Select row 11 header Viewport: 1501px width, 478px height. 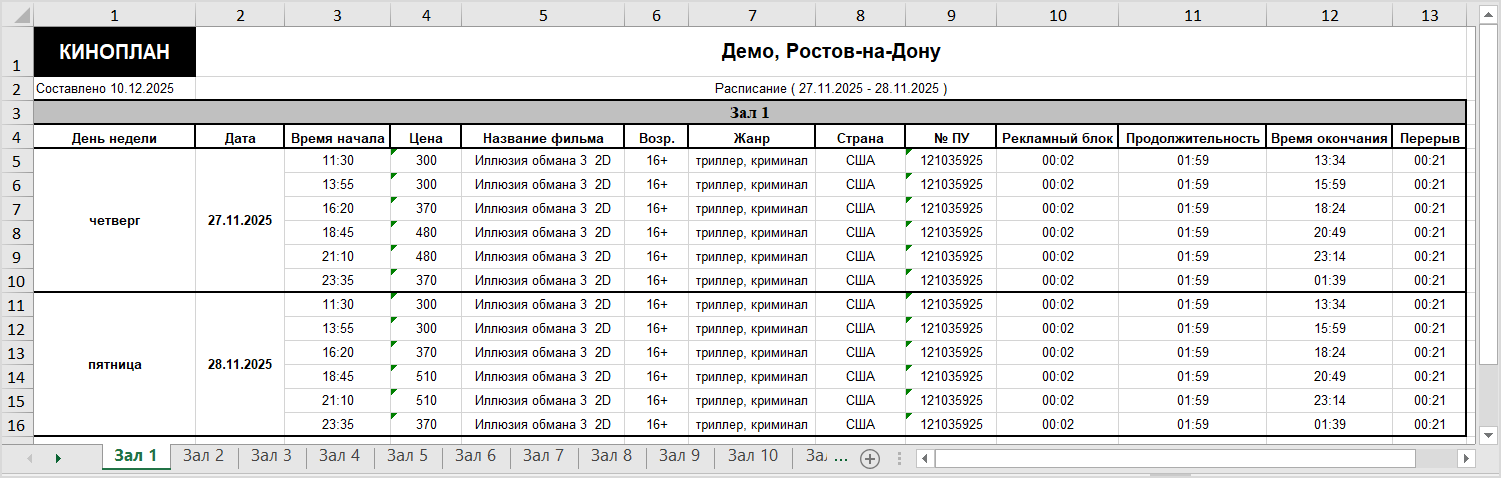pyautogui.click(x=16, y=304)
